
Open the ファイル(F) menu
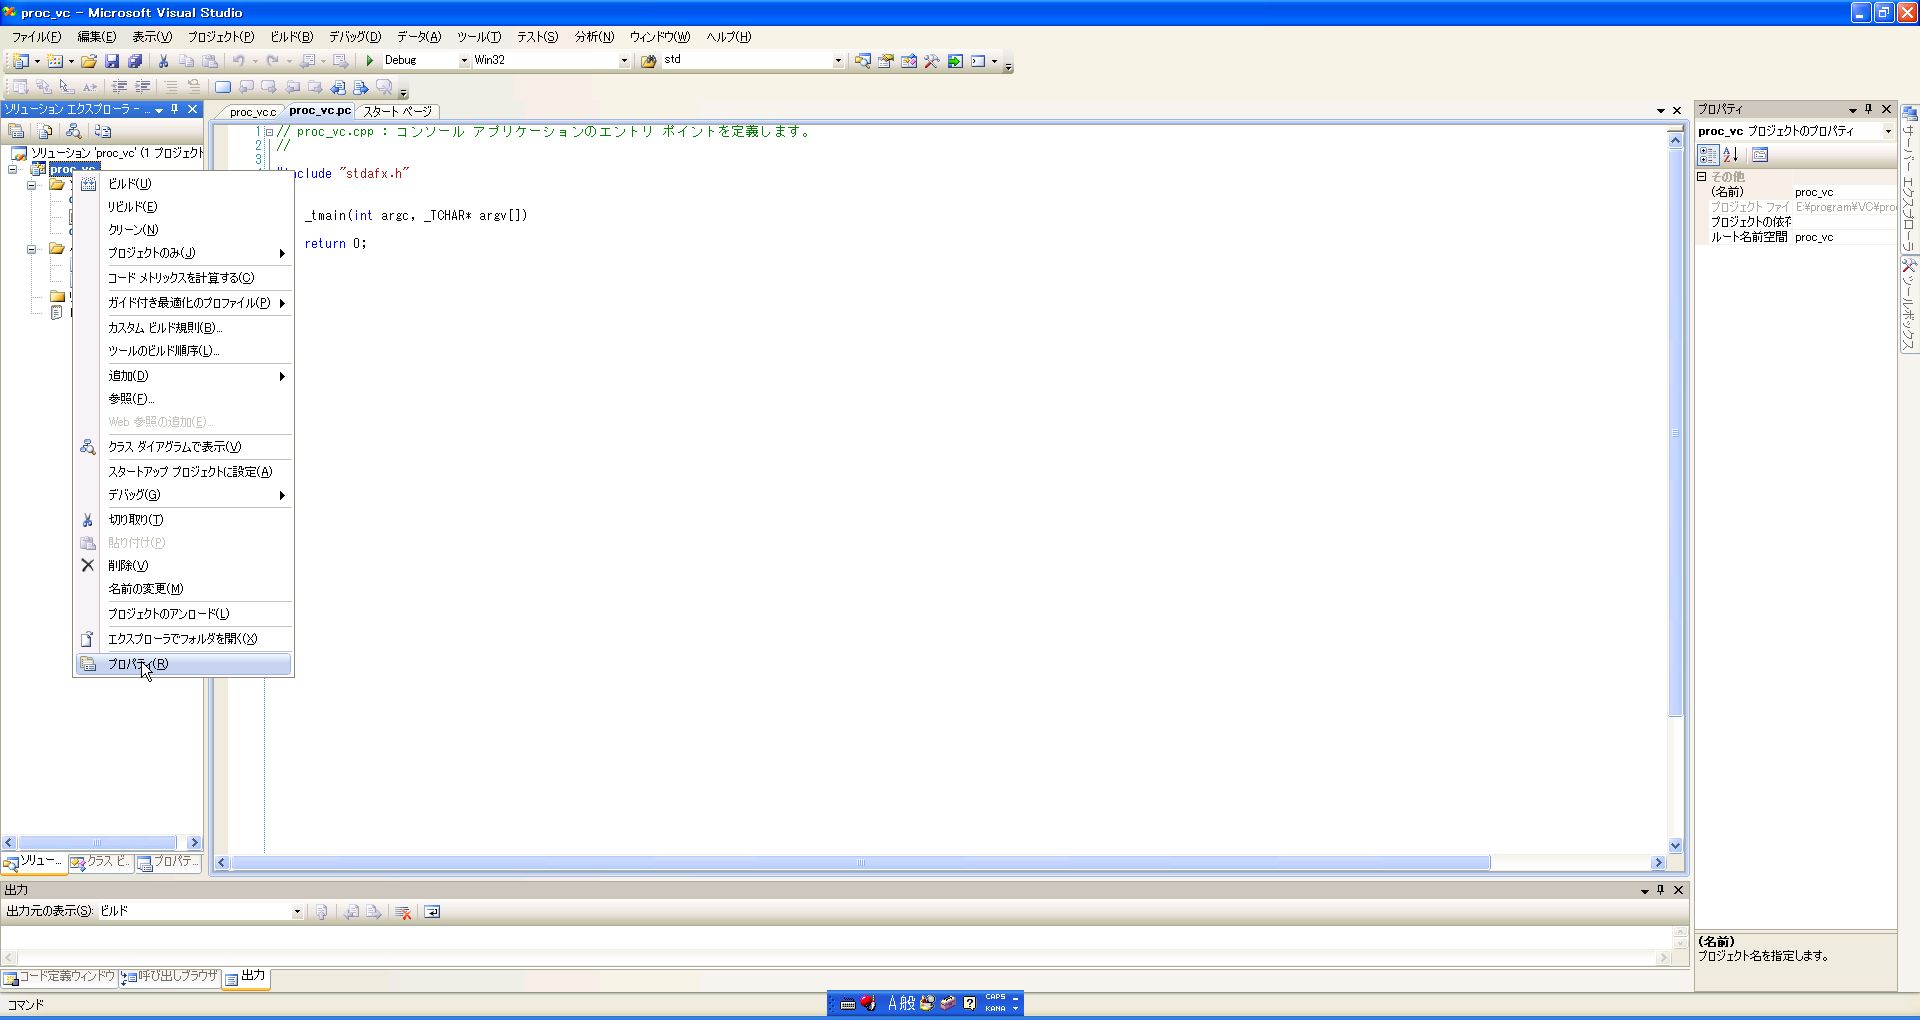coord(36,37)
